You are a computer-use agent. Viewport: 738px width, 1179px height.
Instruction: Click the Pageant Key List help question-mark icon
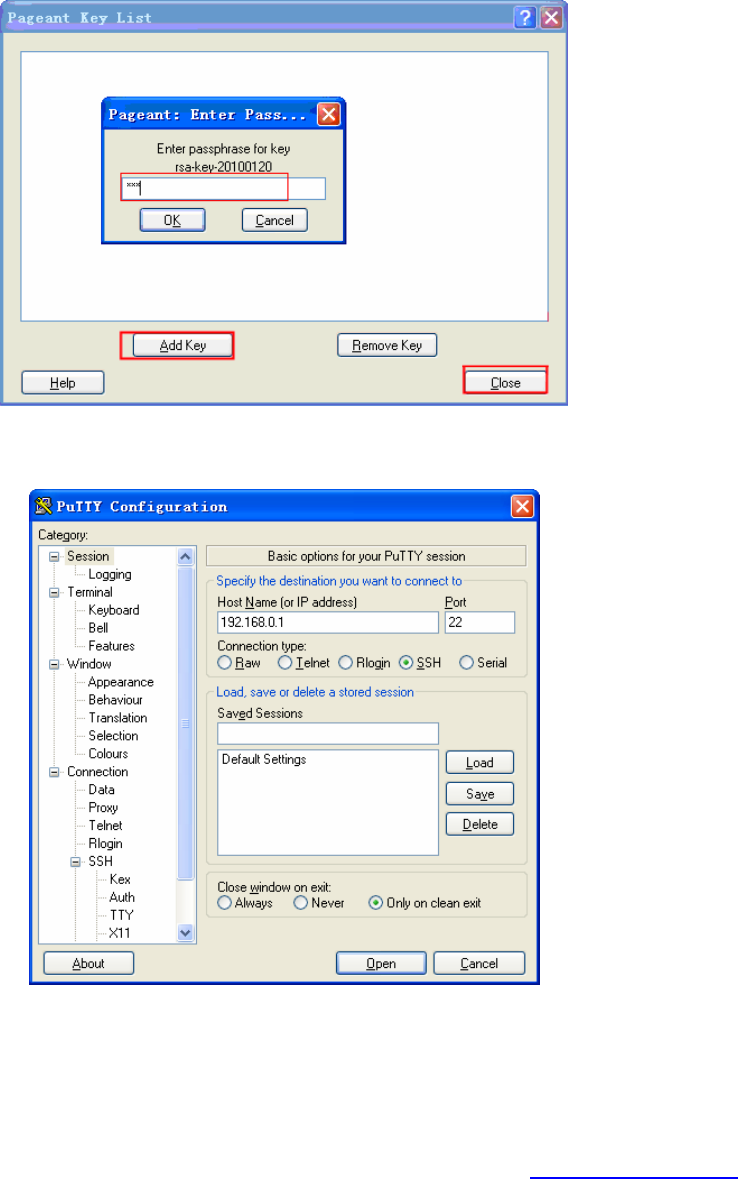pos(525,17)
